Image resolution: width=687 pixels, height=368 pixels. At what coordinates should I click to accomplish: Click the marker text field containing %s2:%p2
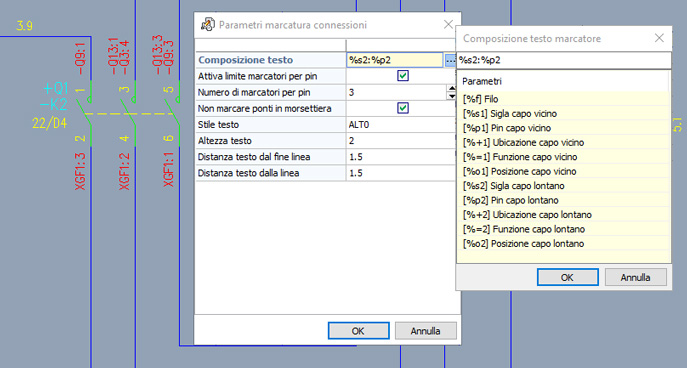564,60
